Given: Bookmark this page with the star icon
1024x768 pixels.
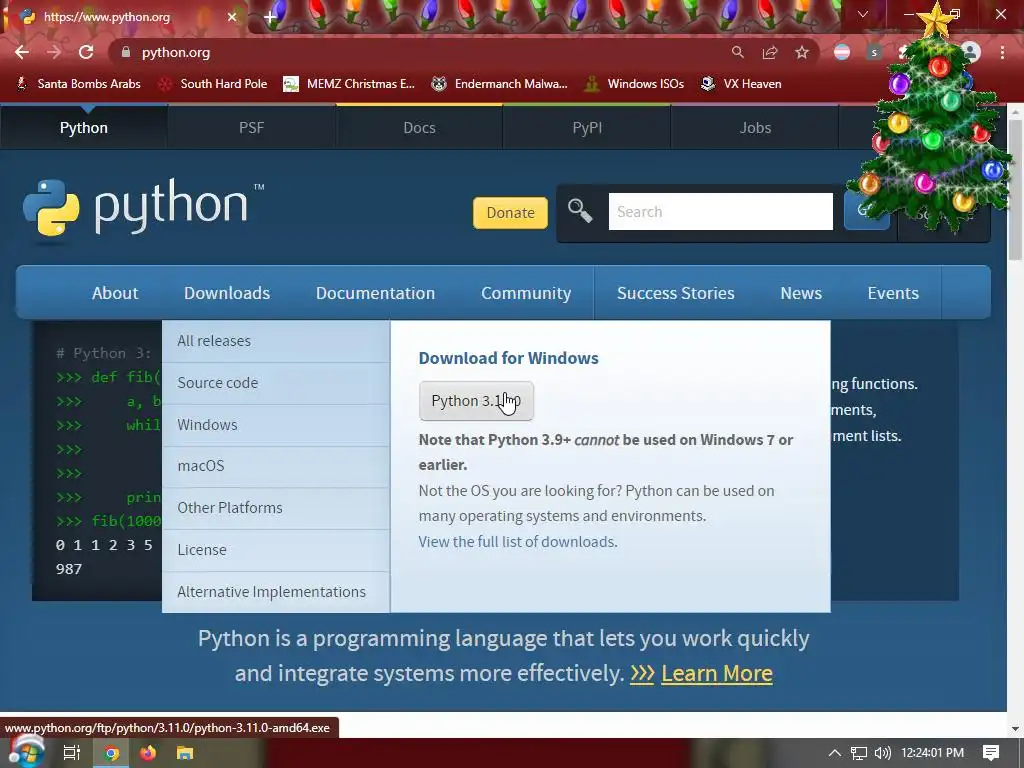Looking at the screenshot, I should point(802,52).
